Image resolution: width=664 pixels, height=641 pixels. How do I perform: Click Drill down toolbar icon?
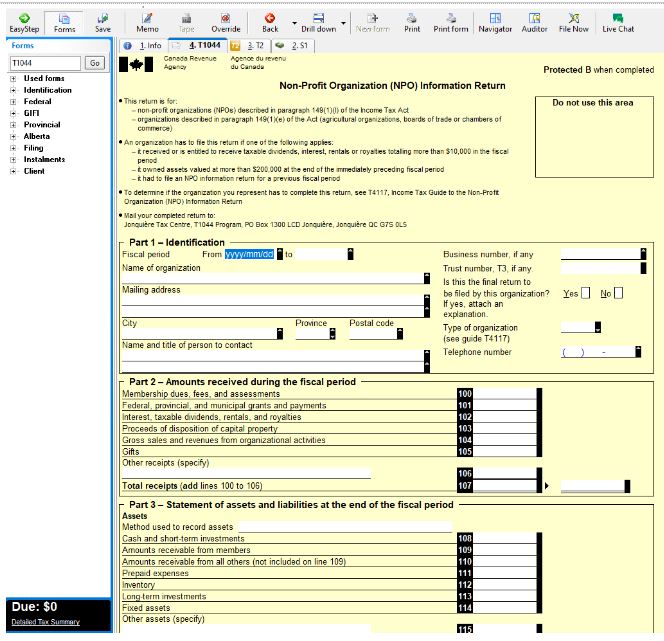[x=318, y=23]
